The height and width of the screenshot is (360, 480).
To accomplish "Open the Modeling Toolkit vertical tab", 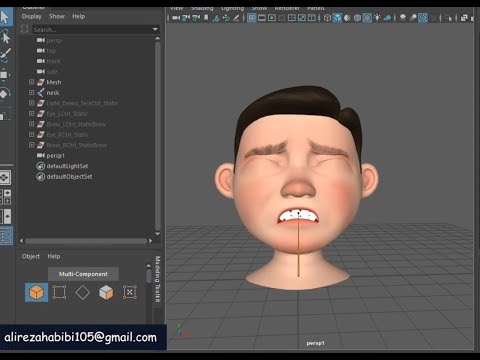I will pos(158,279).
